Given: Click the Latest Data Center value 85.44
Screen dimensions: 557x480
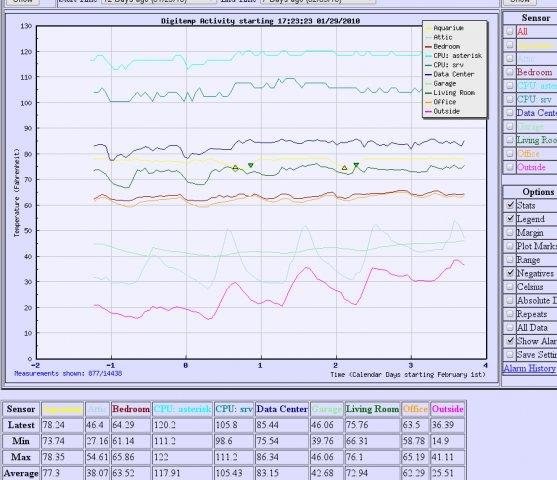Looking at the screenshot, I should pos(267,425).
